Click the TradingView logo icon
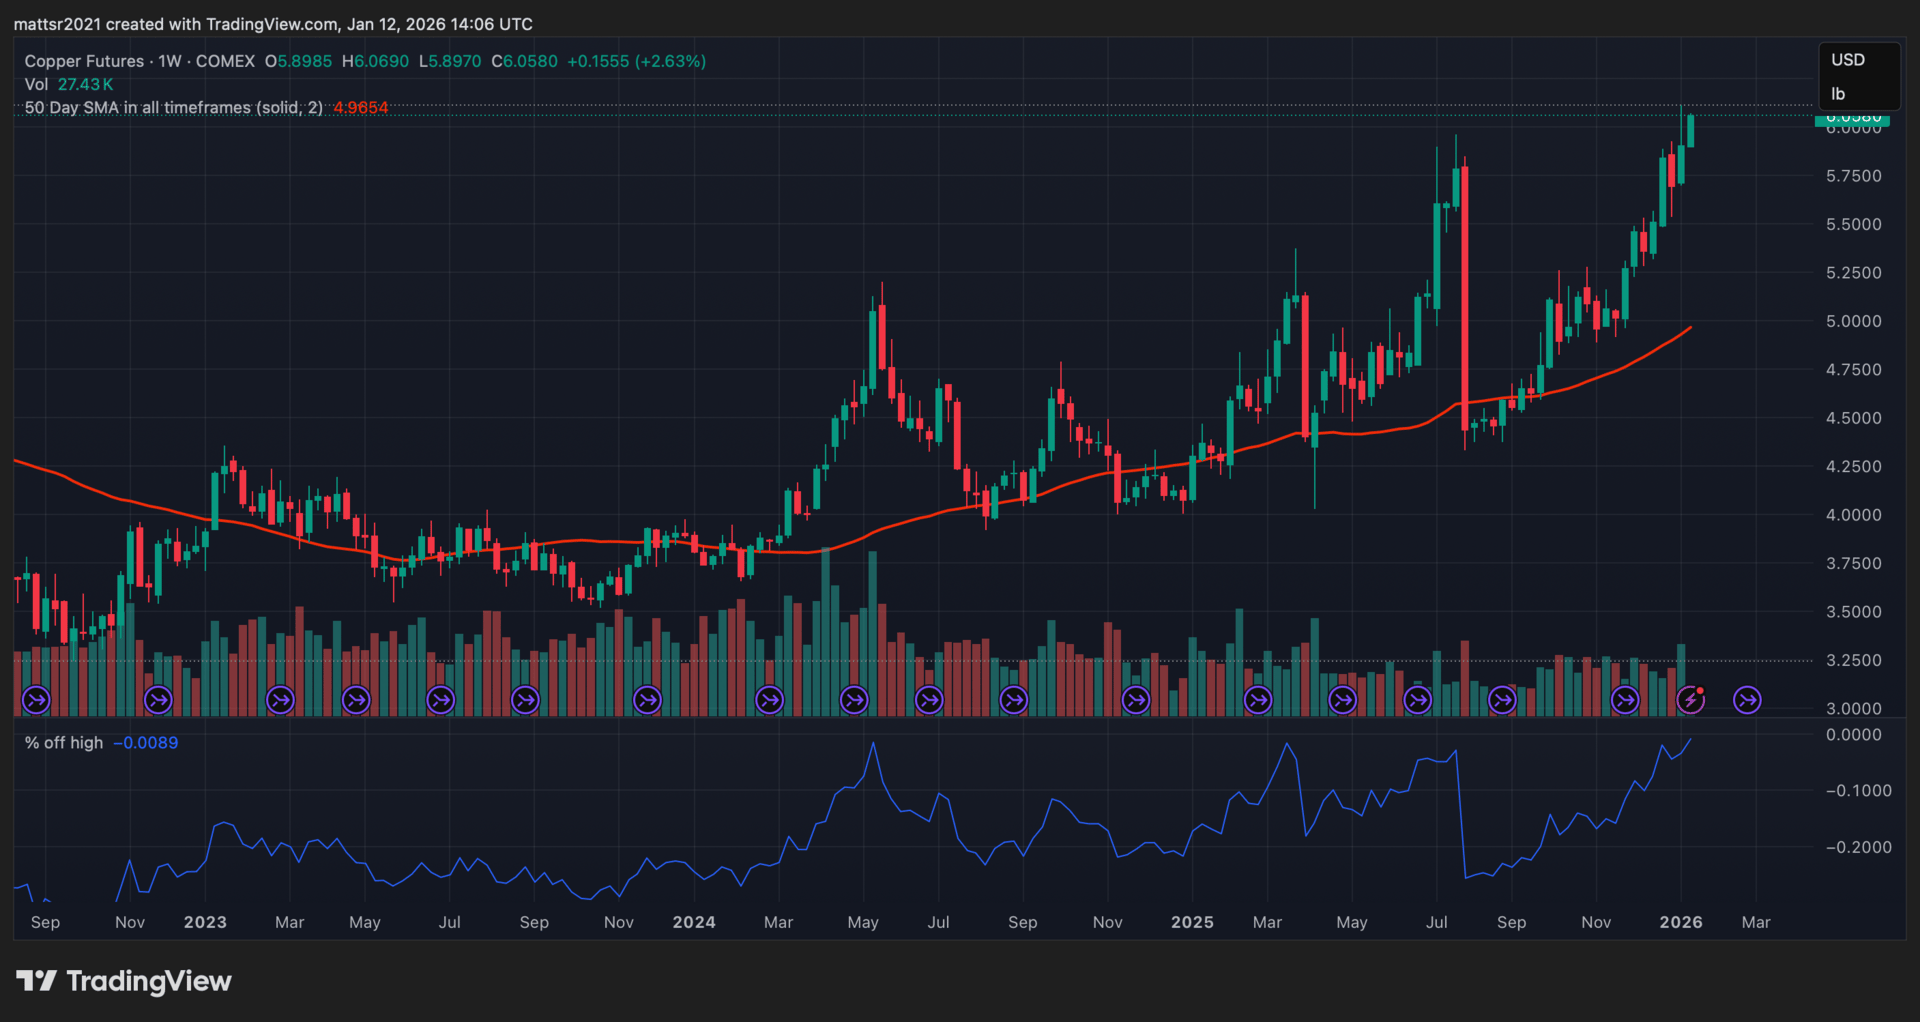Viewport: 1920px width, 1022px height. 36,981
